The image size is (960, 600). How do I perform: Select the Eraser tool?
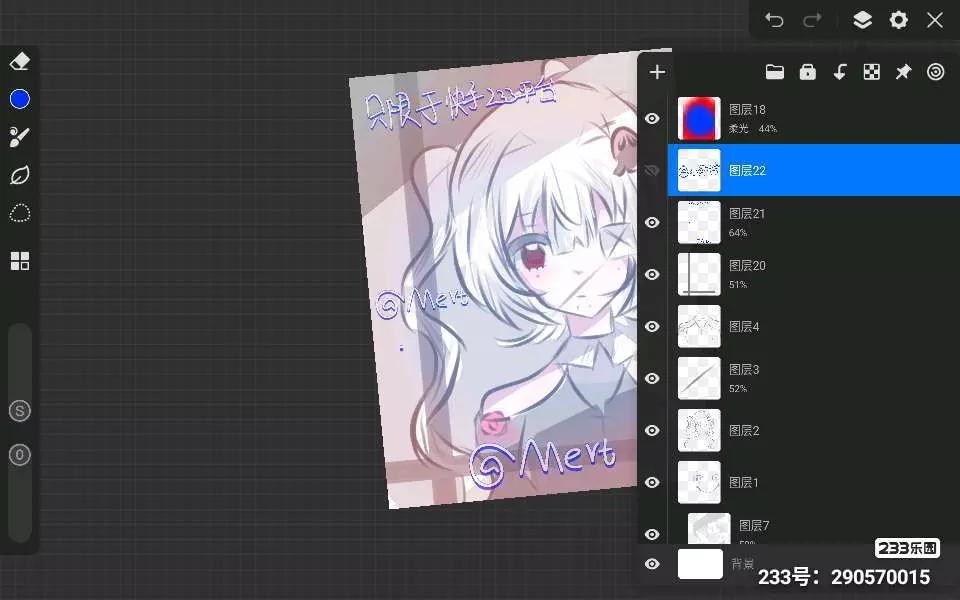pos(20,61)
